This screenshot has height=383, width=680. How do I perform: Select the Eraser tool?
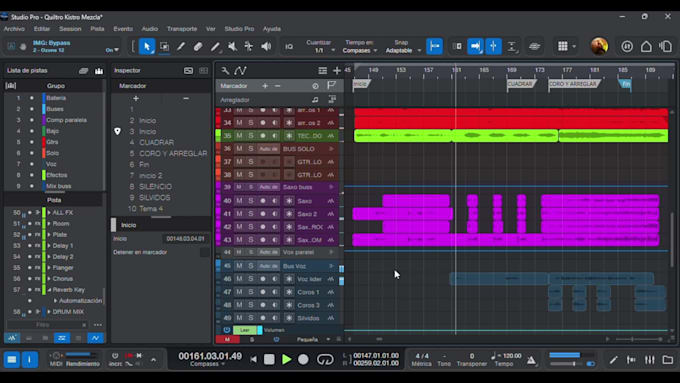pyautogui.click(x=198, y=46)
